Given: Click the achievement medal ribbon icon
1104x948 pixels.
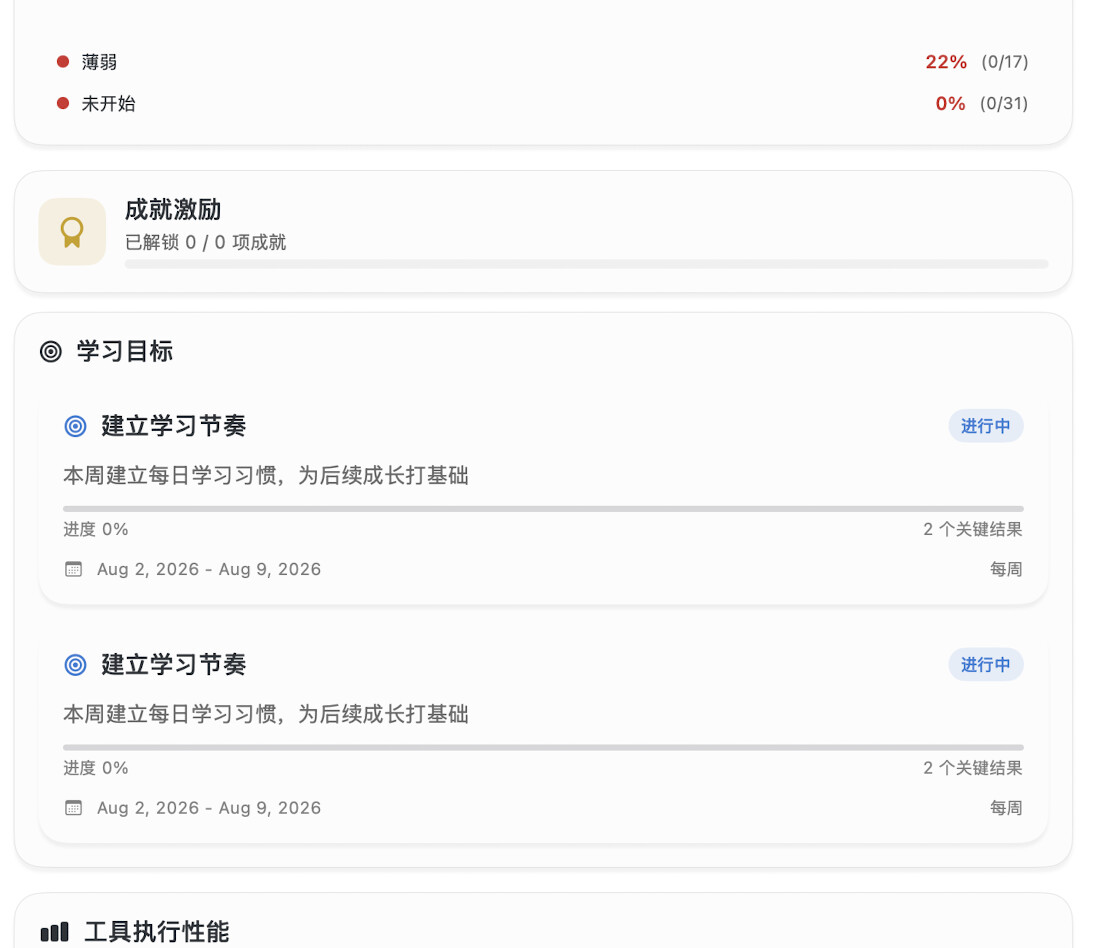Looking at the screenshot, I should click(72, 232).
